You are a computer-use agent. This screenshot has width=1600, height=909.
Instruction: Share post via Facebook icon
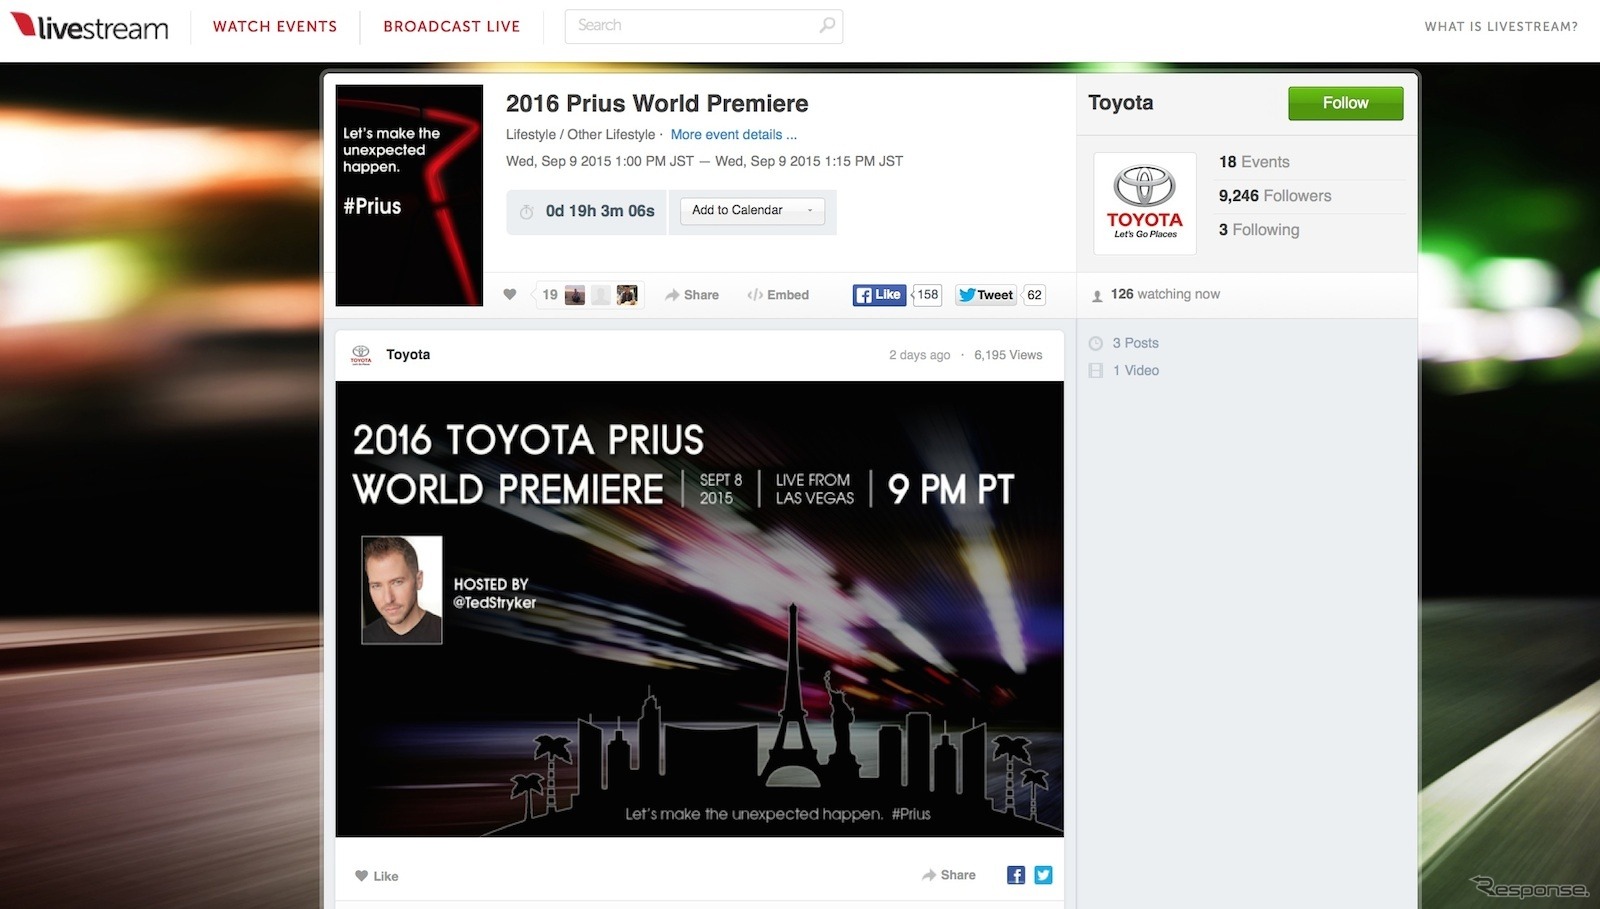[1016, 875]
